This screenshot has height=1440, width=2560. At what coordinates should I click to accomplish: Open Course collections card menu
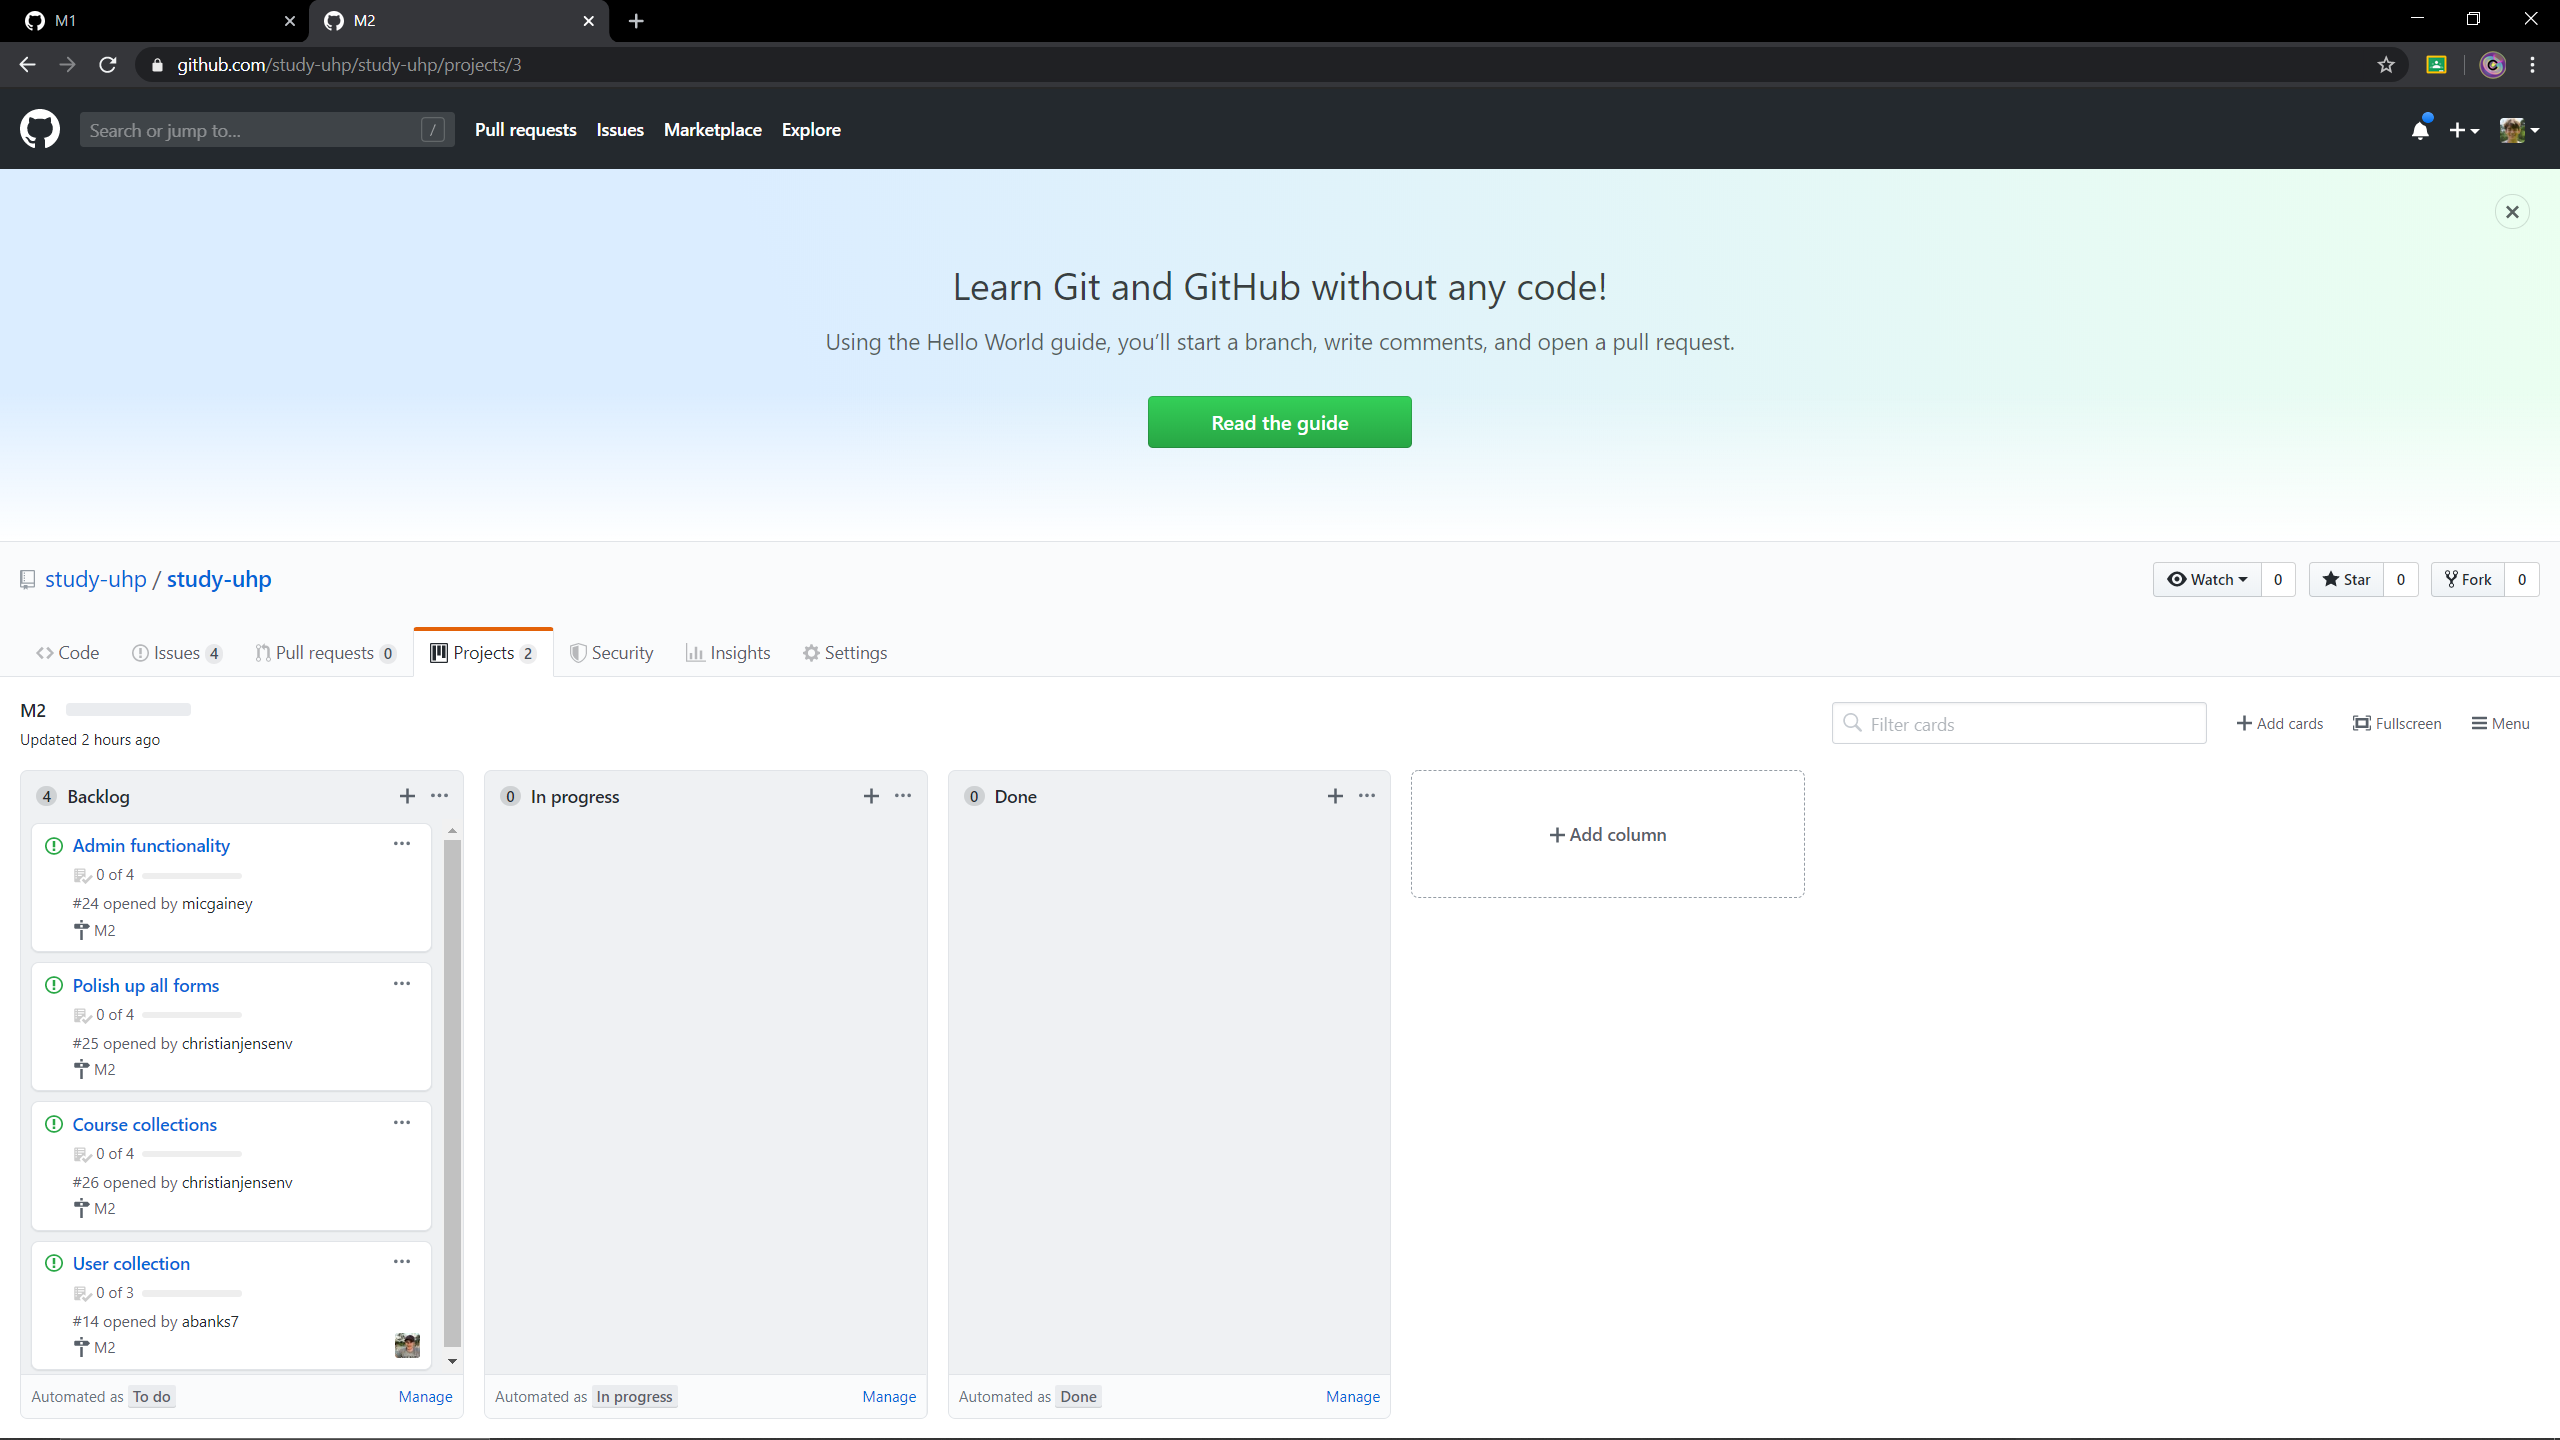point(402,1123)
